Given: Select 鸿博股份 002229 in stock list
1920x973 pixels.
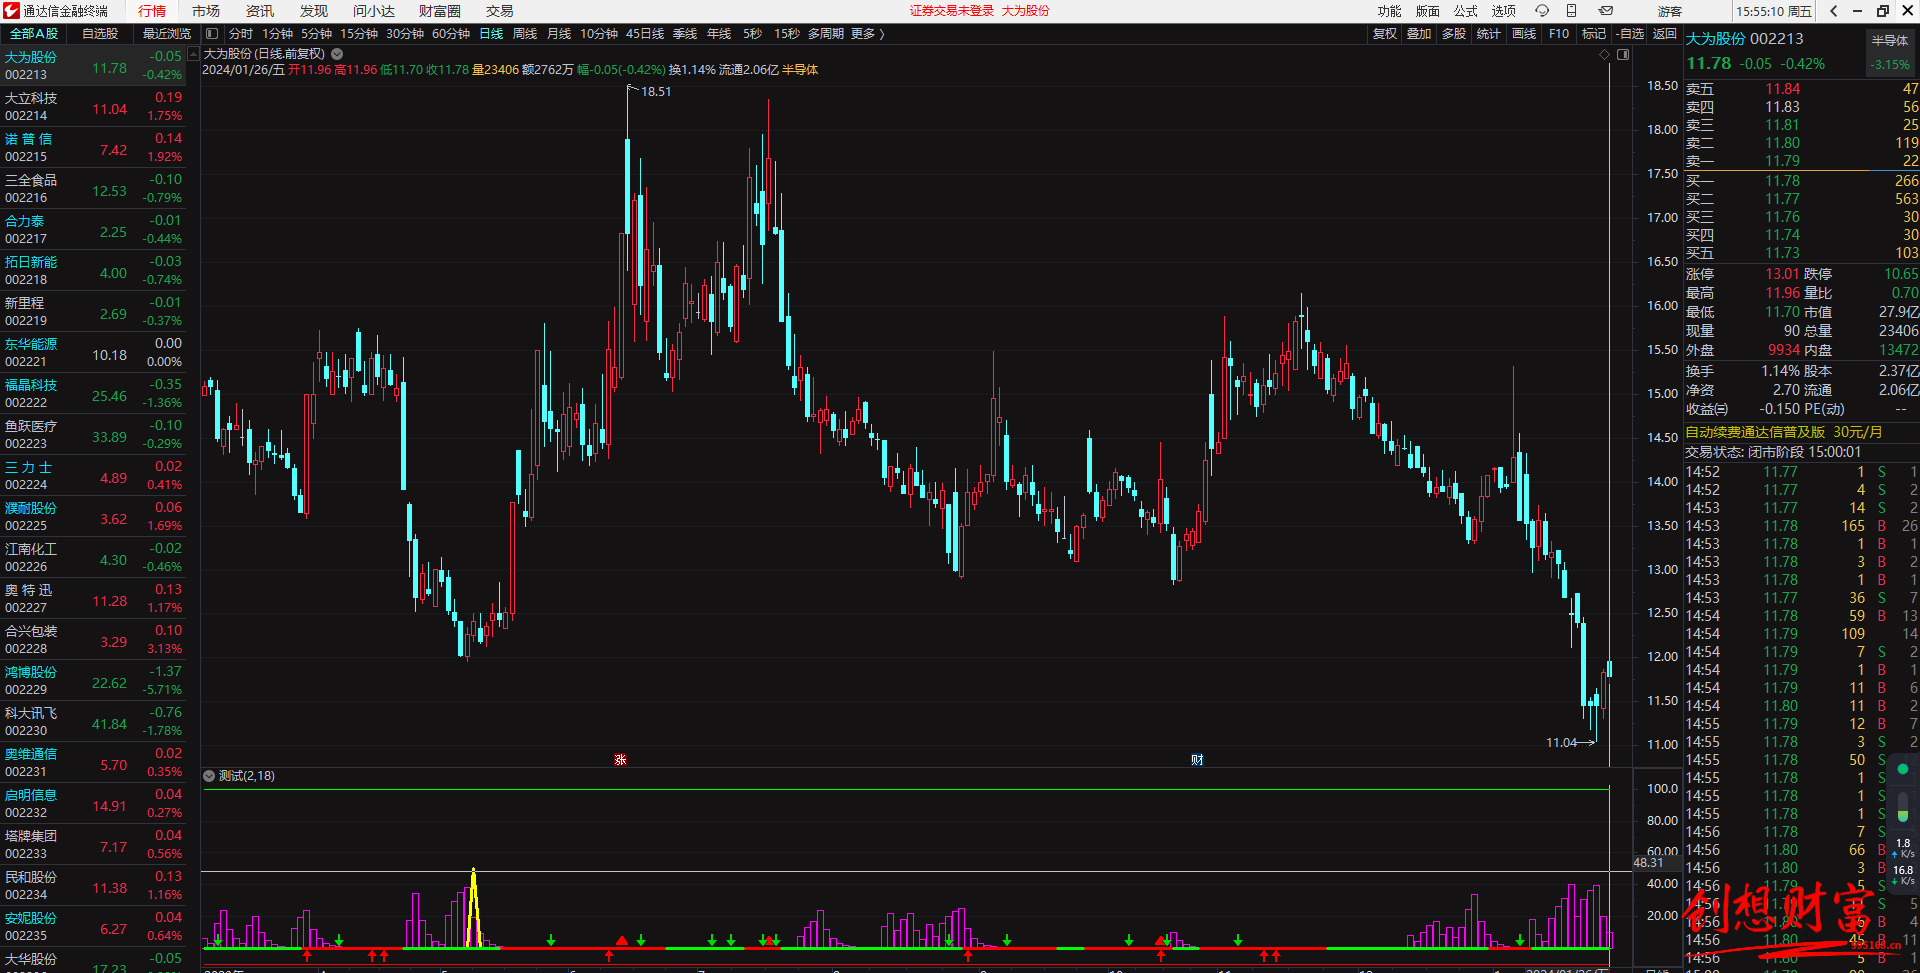Looking at the screenshot, I should (93, 681).
